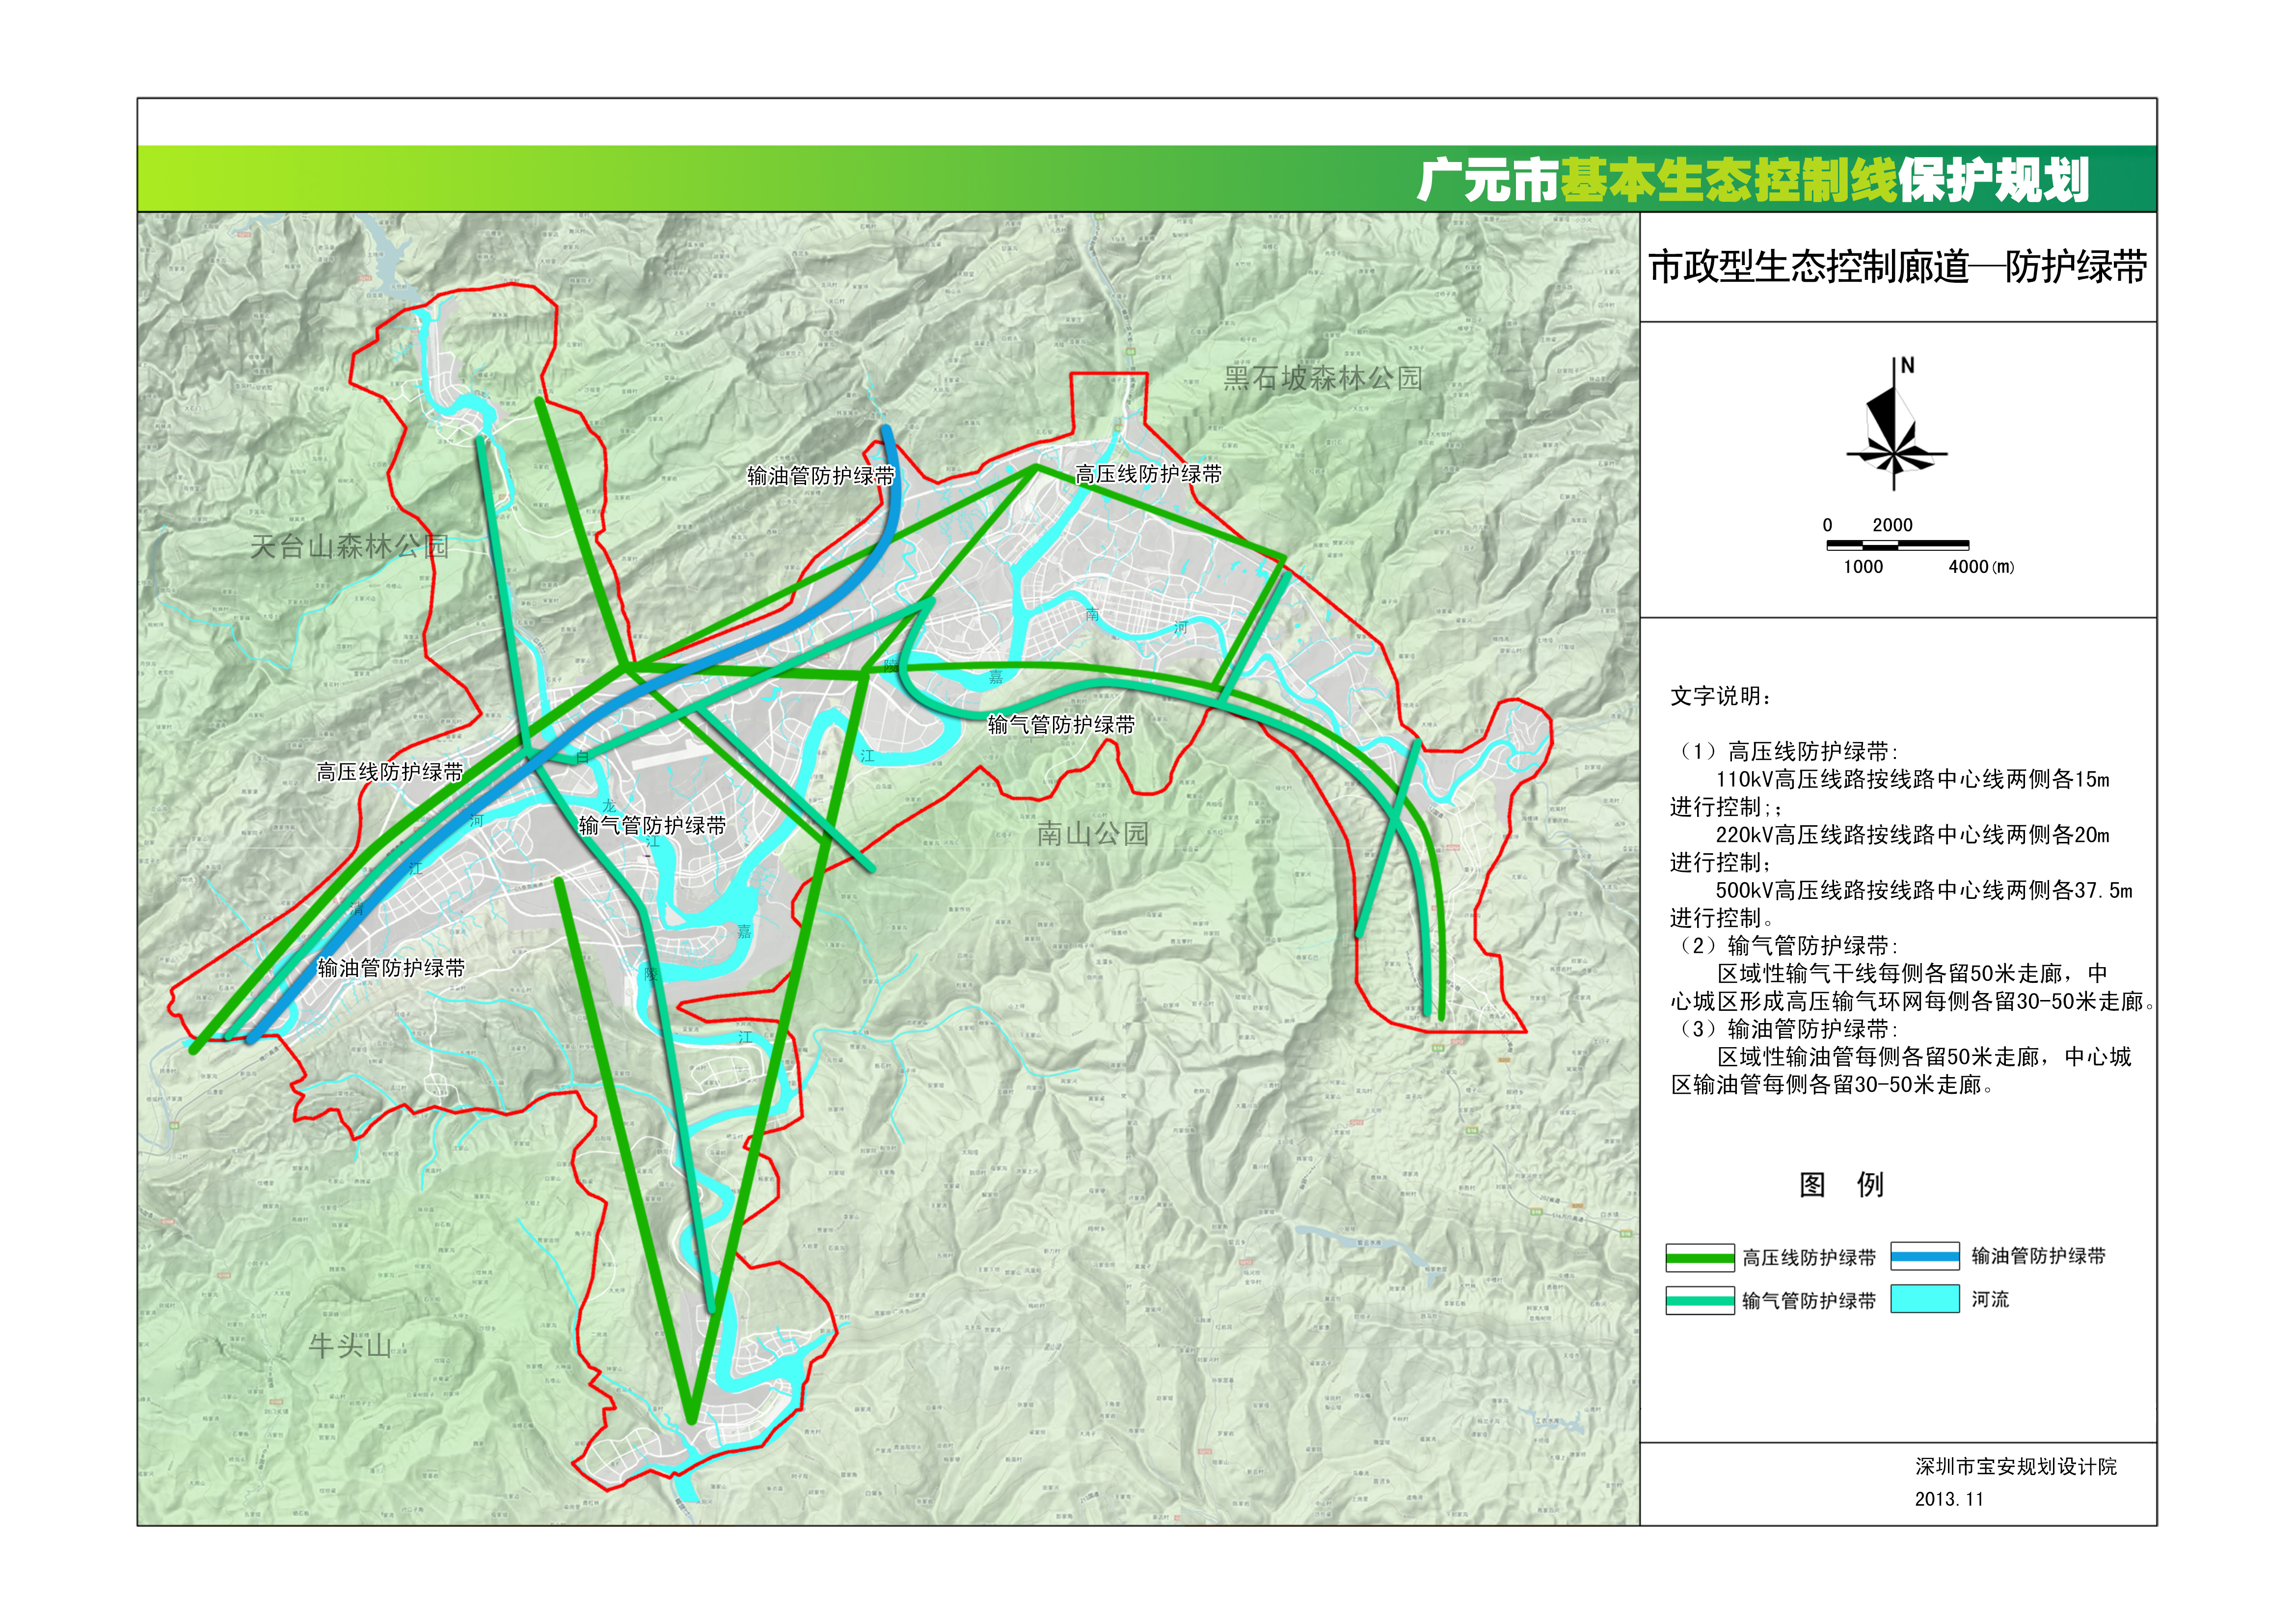Screen dimensions: 2296x1623
Task: Click the 黑石坡森林公园 map label
Action: point(1322,378)
